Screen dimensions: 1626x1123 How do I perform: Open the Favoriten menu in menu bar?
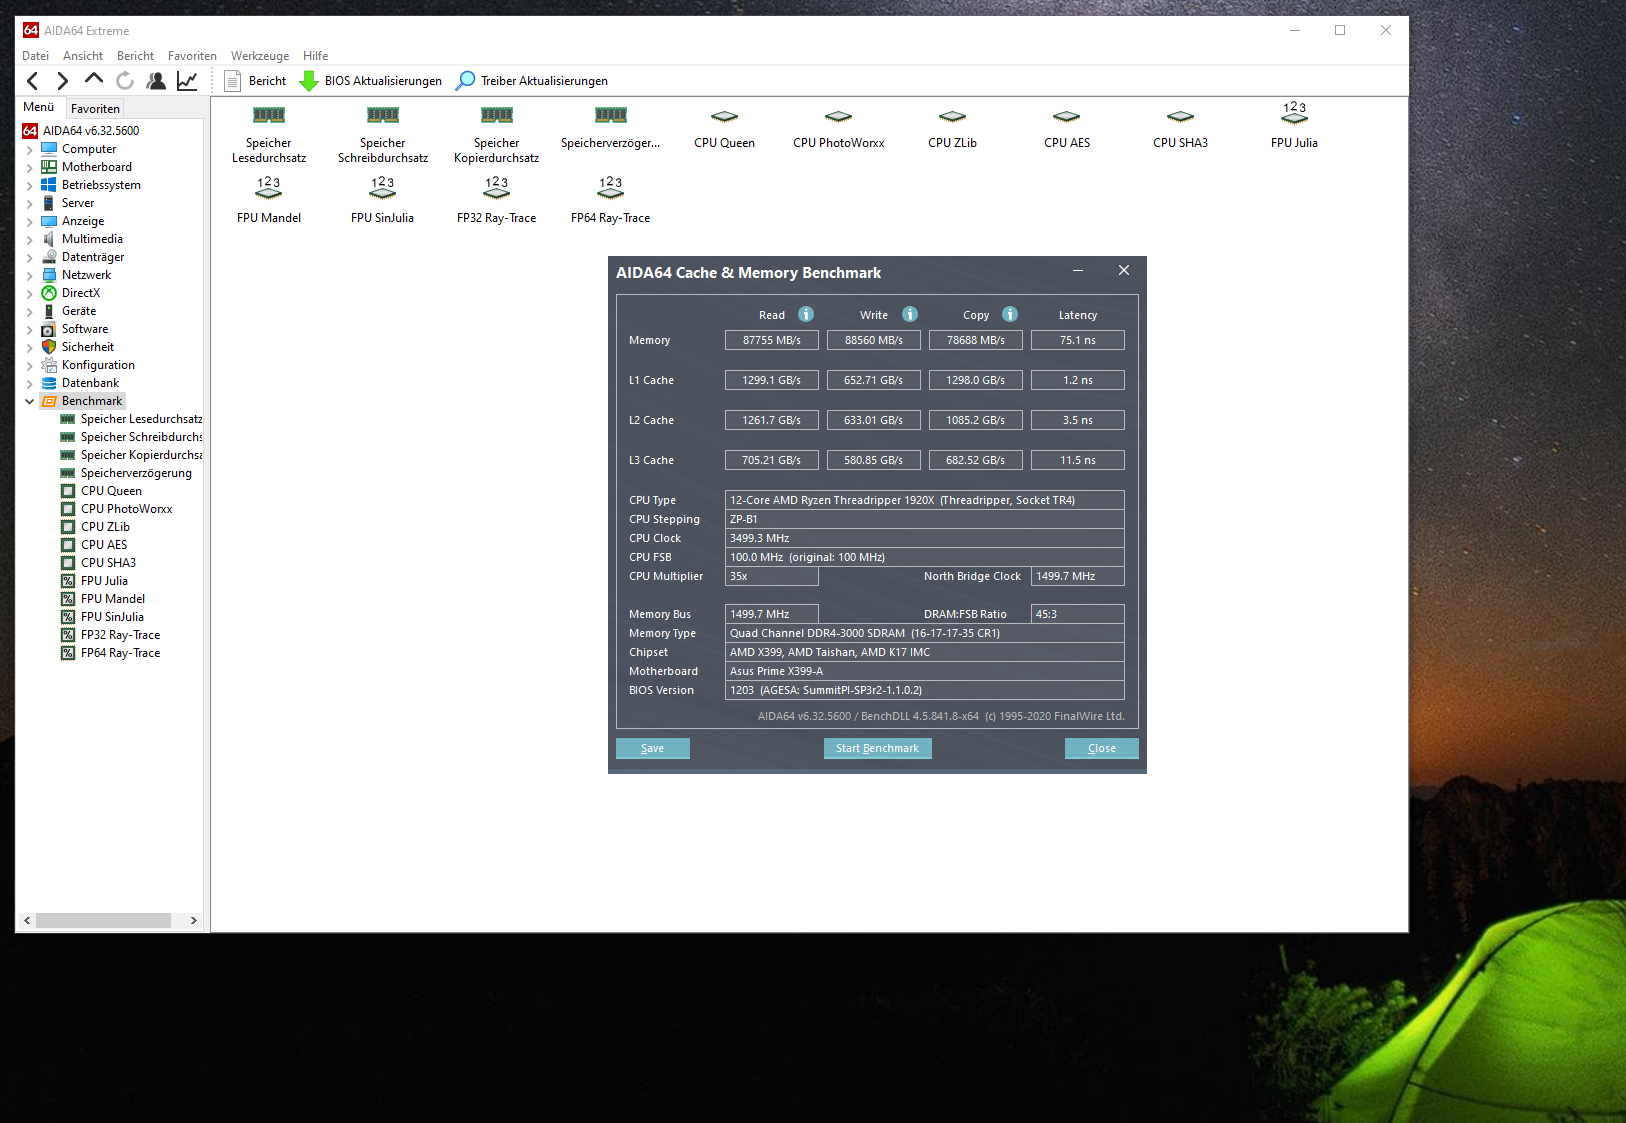tap(192, 56)
